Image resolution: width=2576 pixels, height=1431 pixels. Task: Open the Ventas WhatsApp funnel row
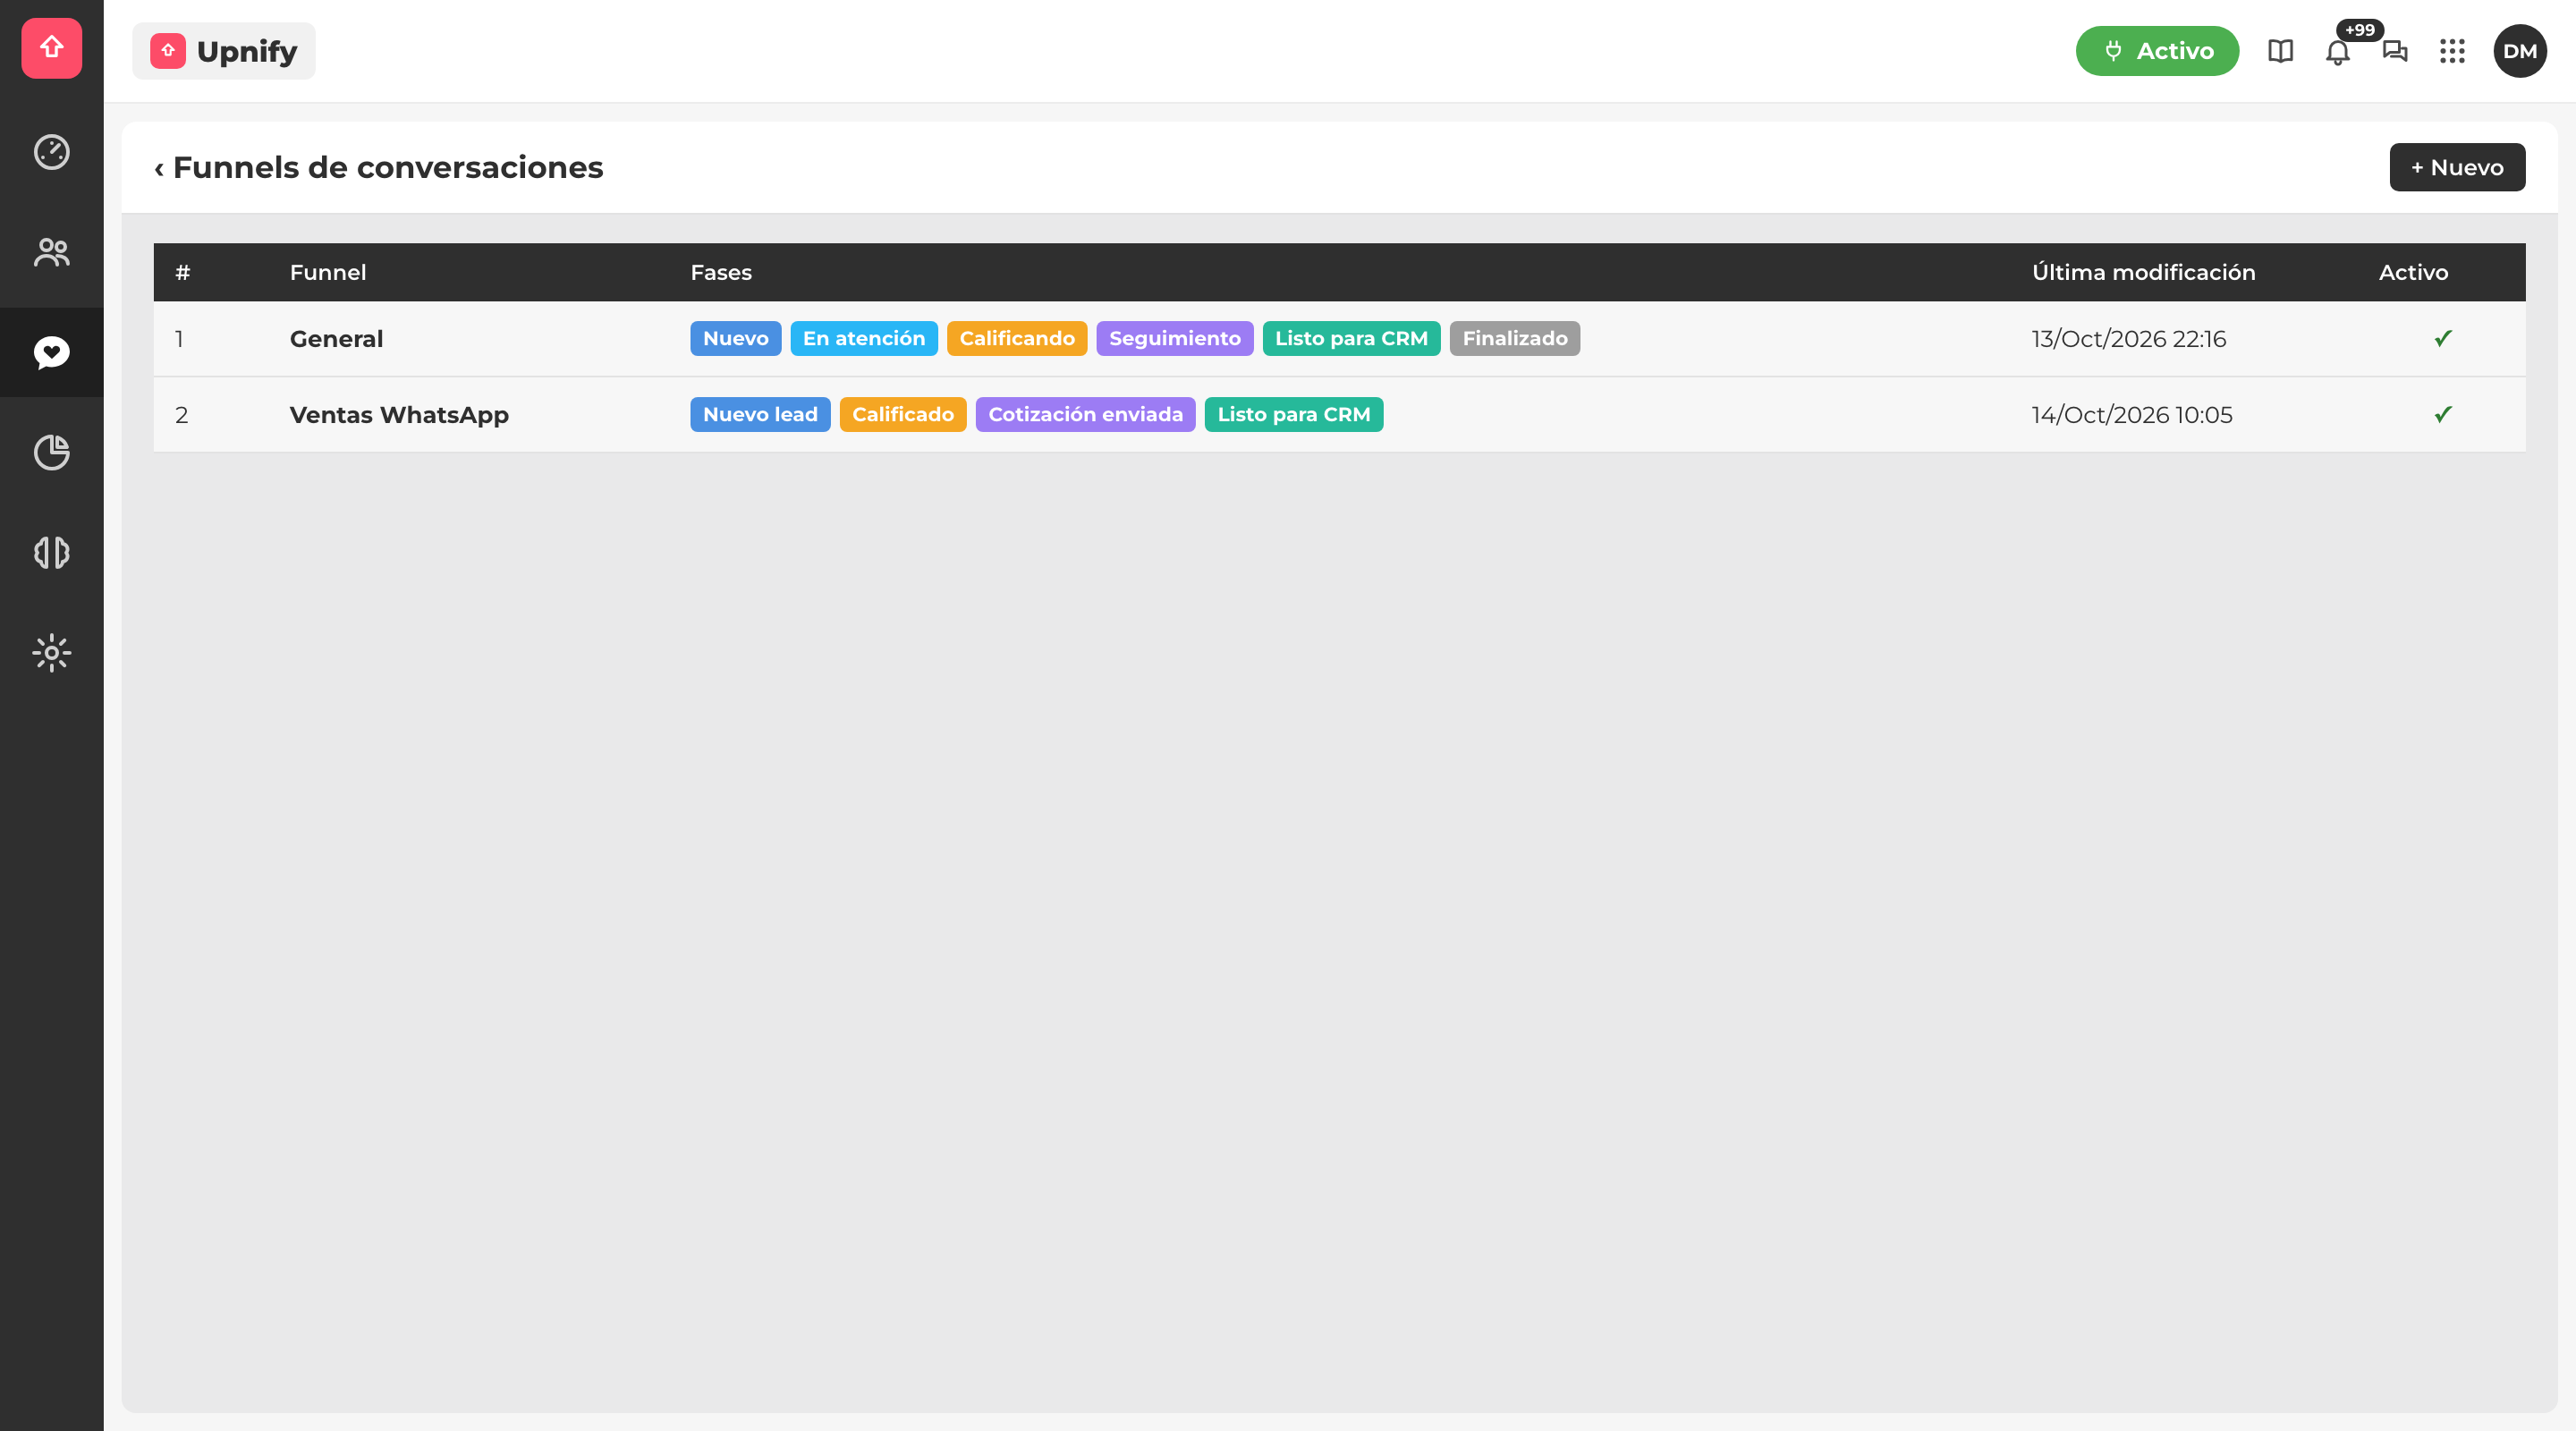point(1339,415)
